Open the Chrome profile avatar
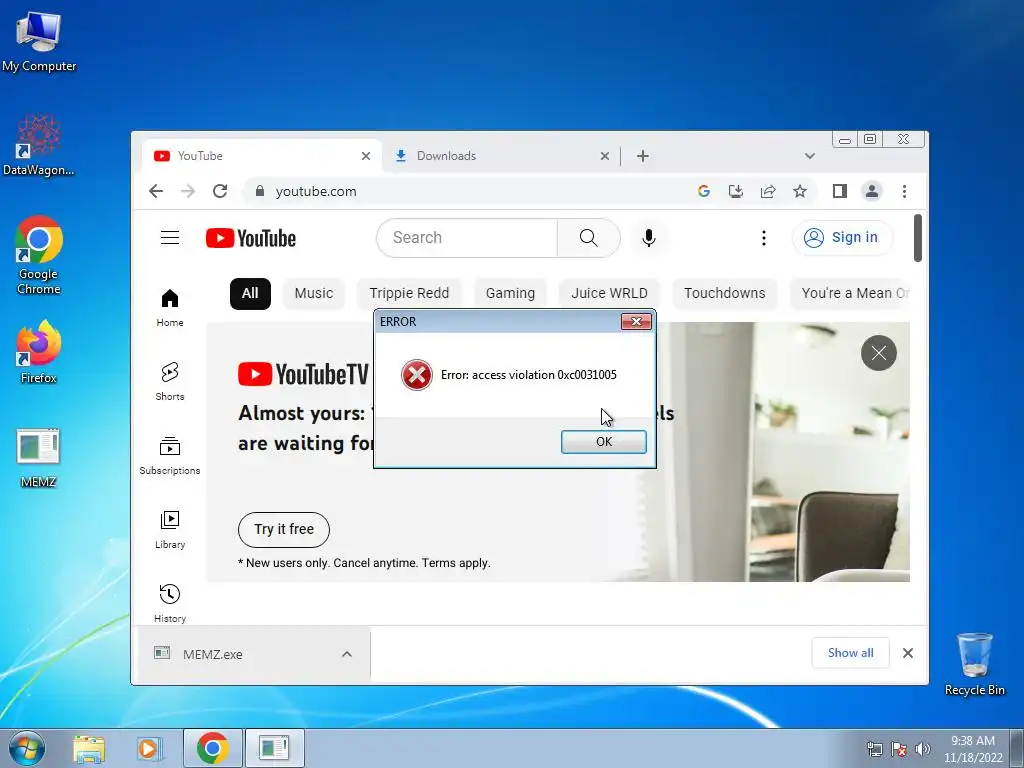 tap(872, 191)
